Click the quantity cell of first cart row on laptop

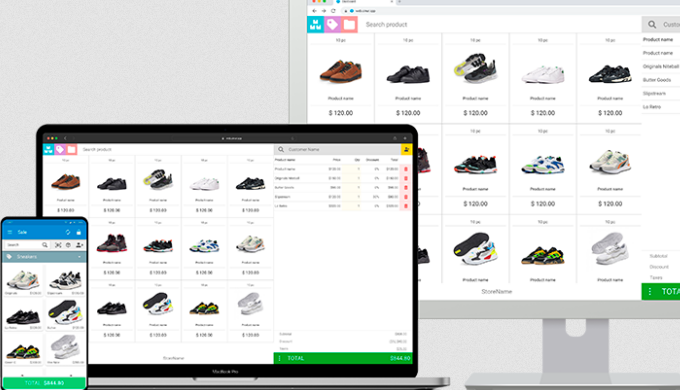(351, 169)
